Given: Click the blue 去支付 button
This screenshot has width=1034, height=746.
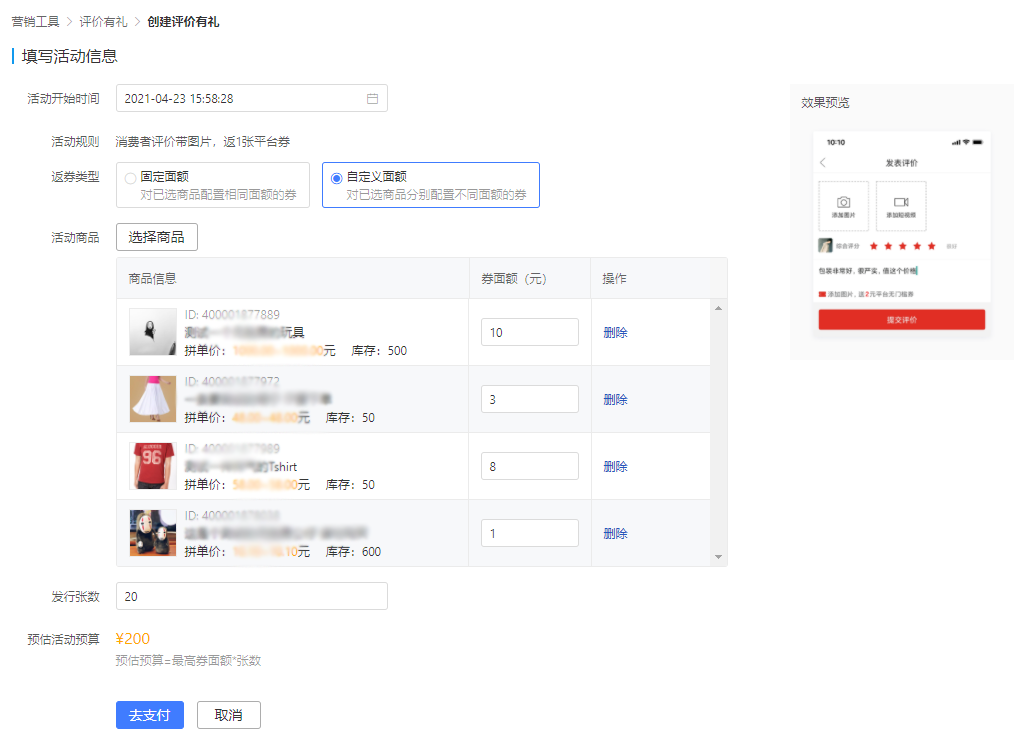Looking at the screenshot, I should 150,715.
